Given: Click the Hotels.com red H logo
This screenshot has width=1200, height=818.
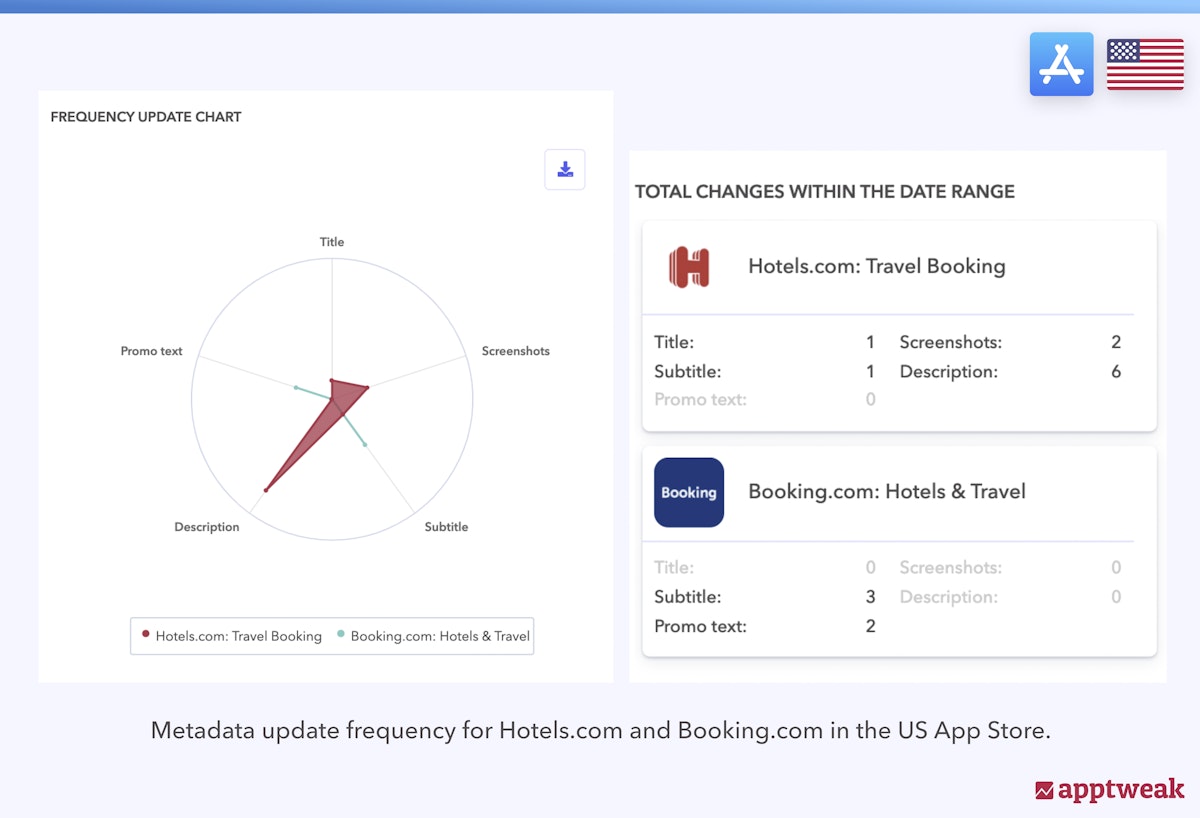Looking at the screenshot, I should tap(689, 267).
